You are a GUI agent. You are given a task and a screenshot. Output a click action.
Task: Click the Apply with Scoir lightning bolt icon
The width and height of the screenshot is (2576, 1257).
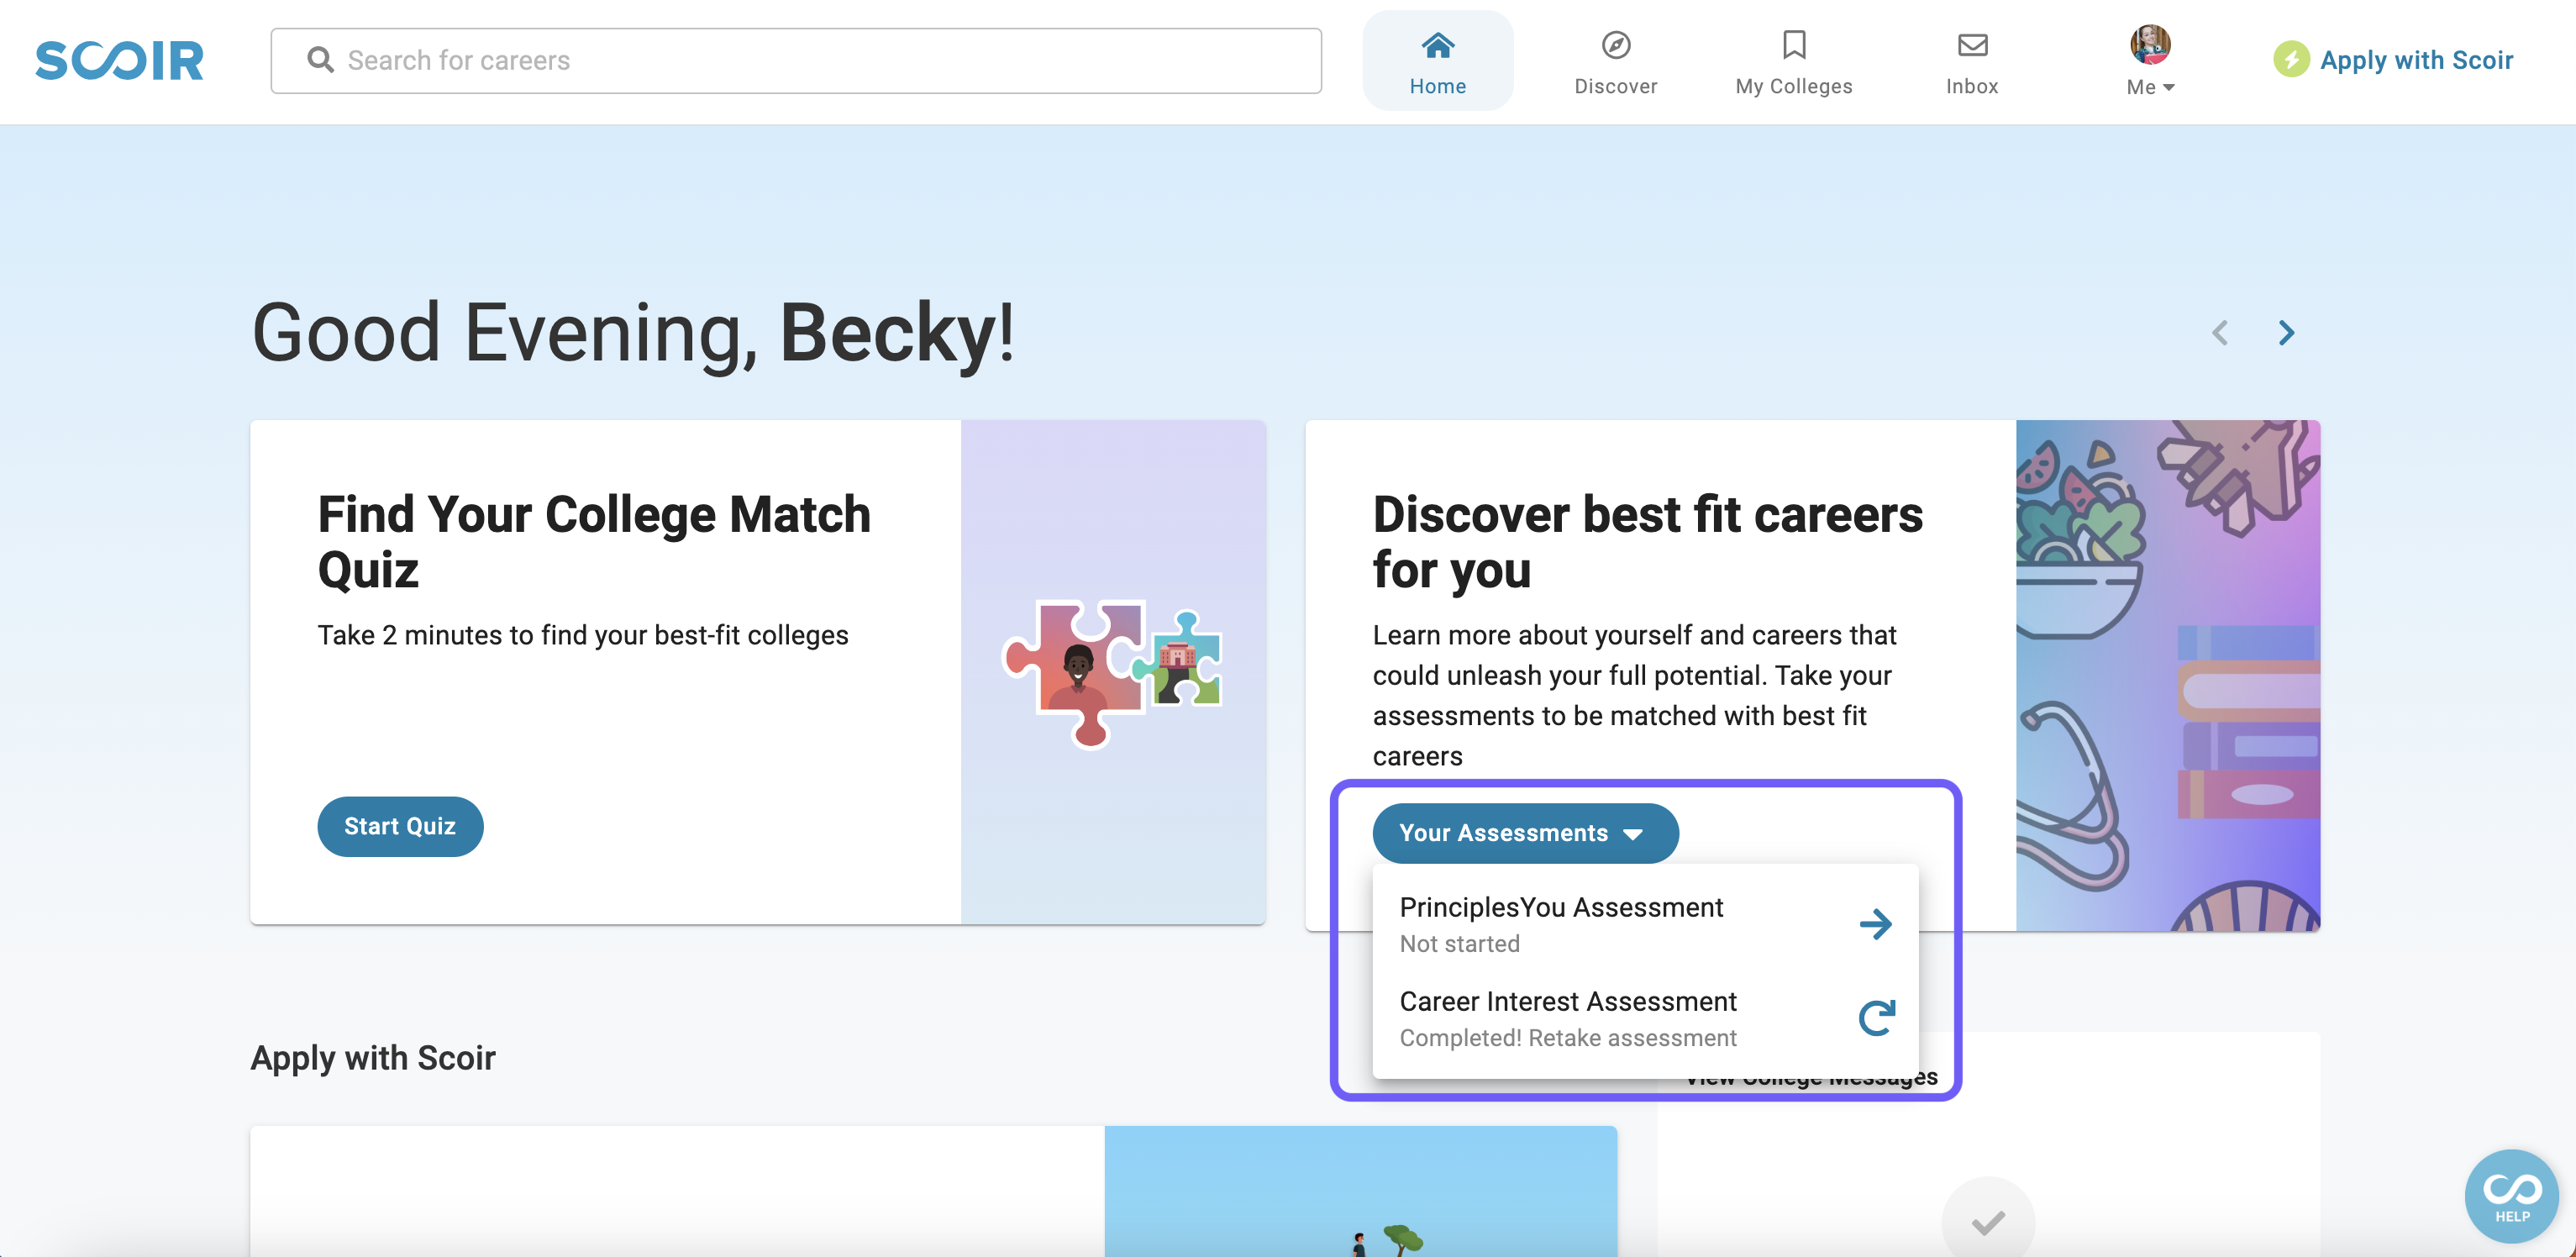(x=2289, y=60)
